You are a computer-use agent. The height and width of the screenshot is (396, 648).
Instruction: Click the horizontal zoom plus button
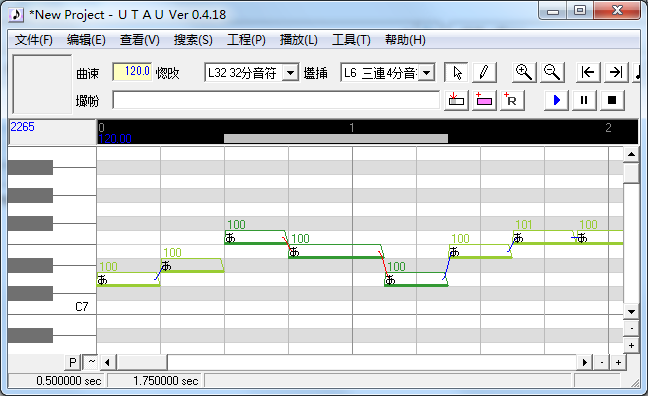[x=618, y=363]
